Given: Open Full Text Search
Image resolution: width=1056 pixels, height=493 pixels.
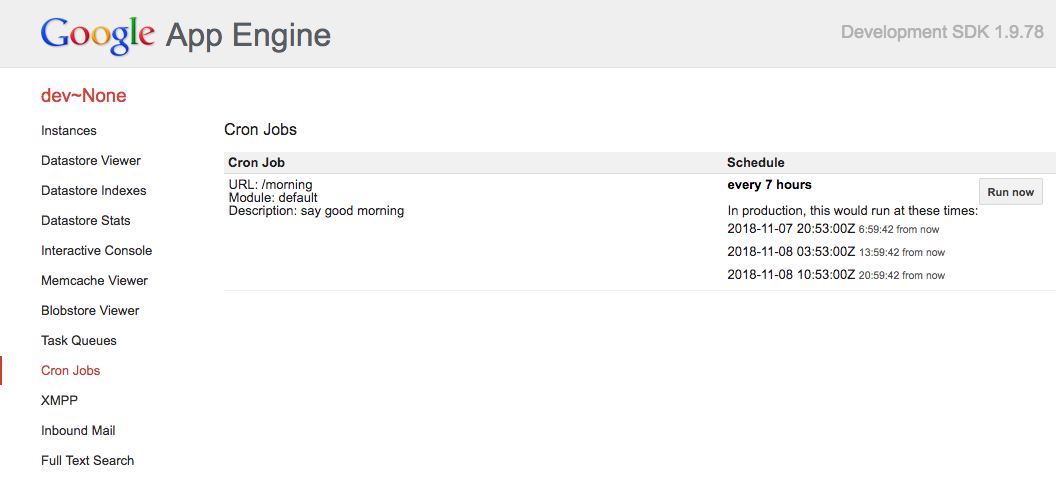Looking at the screenshot, I should coord(87,461).
